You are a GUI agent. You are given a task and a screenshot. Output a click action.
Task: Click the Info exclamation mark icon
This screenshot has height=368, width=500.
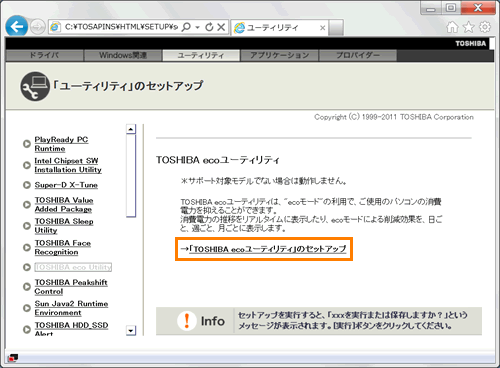187,321
